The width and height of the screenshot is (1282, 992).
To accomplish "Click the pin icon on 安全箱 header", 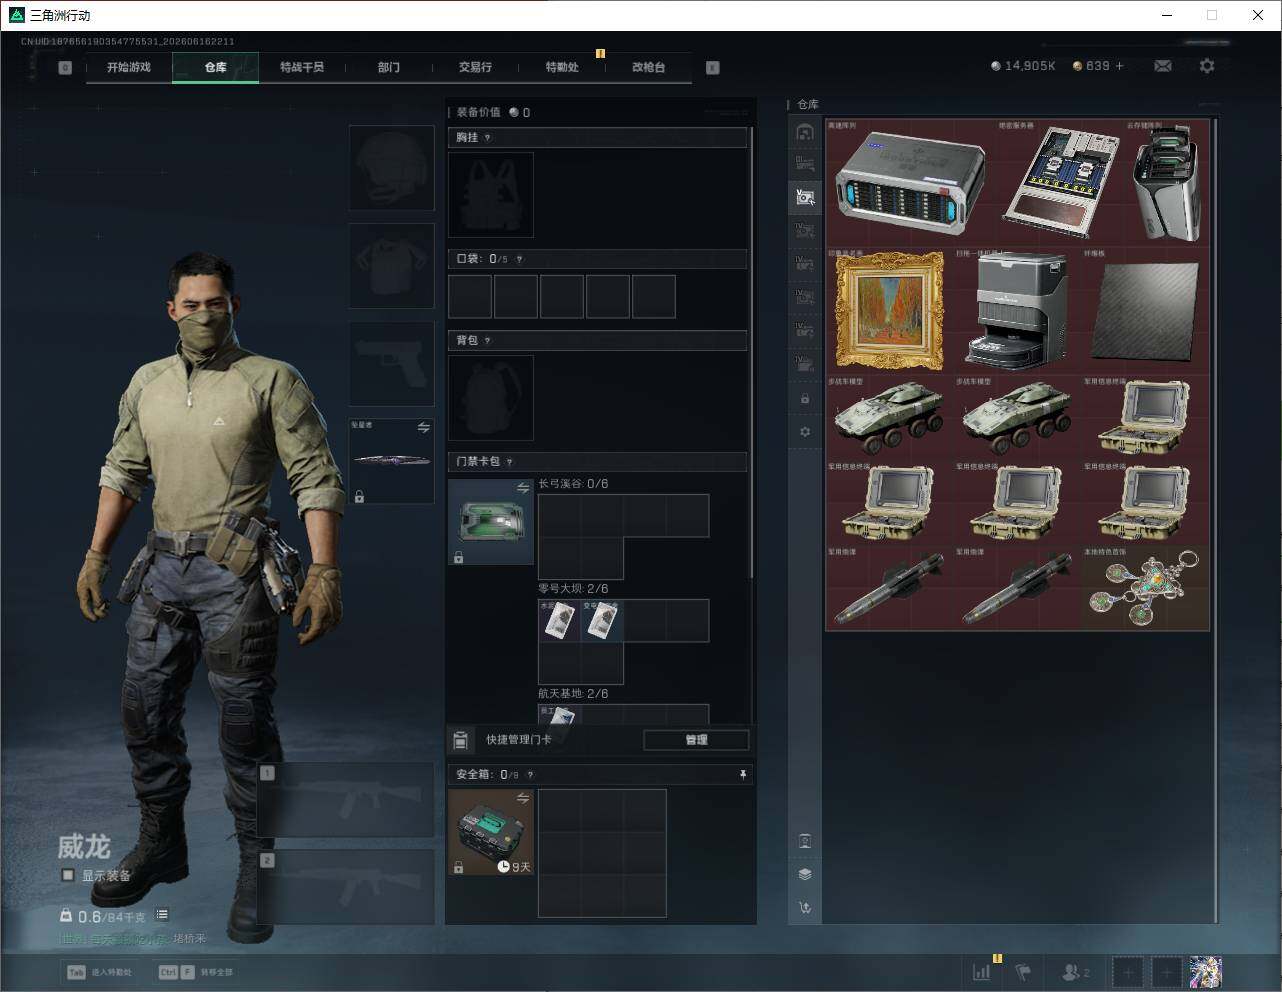I will tap(742, 775).
